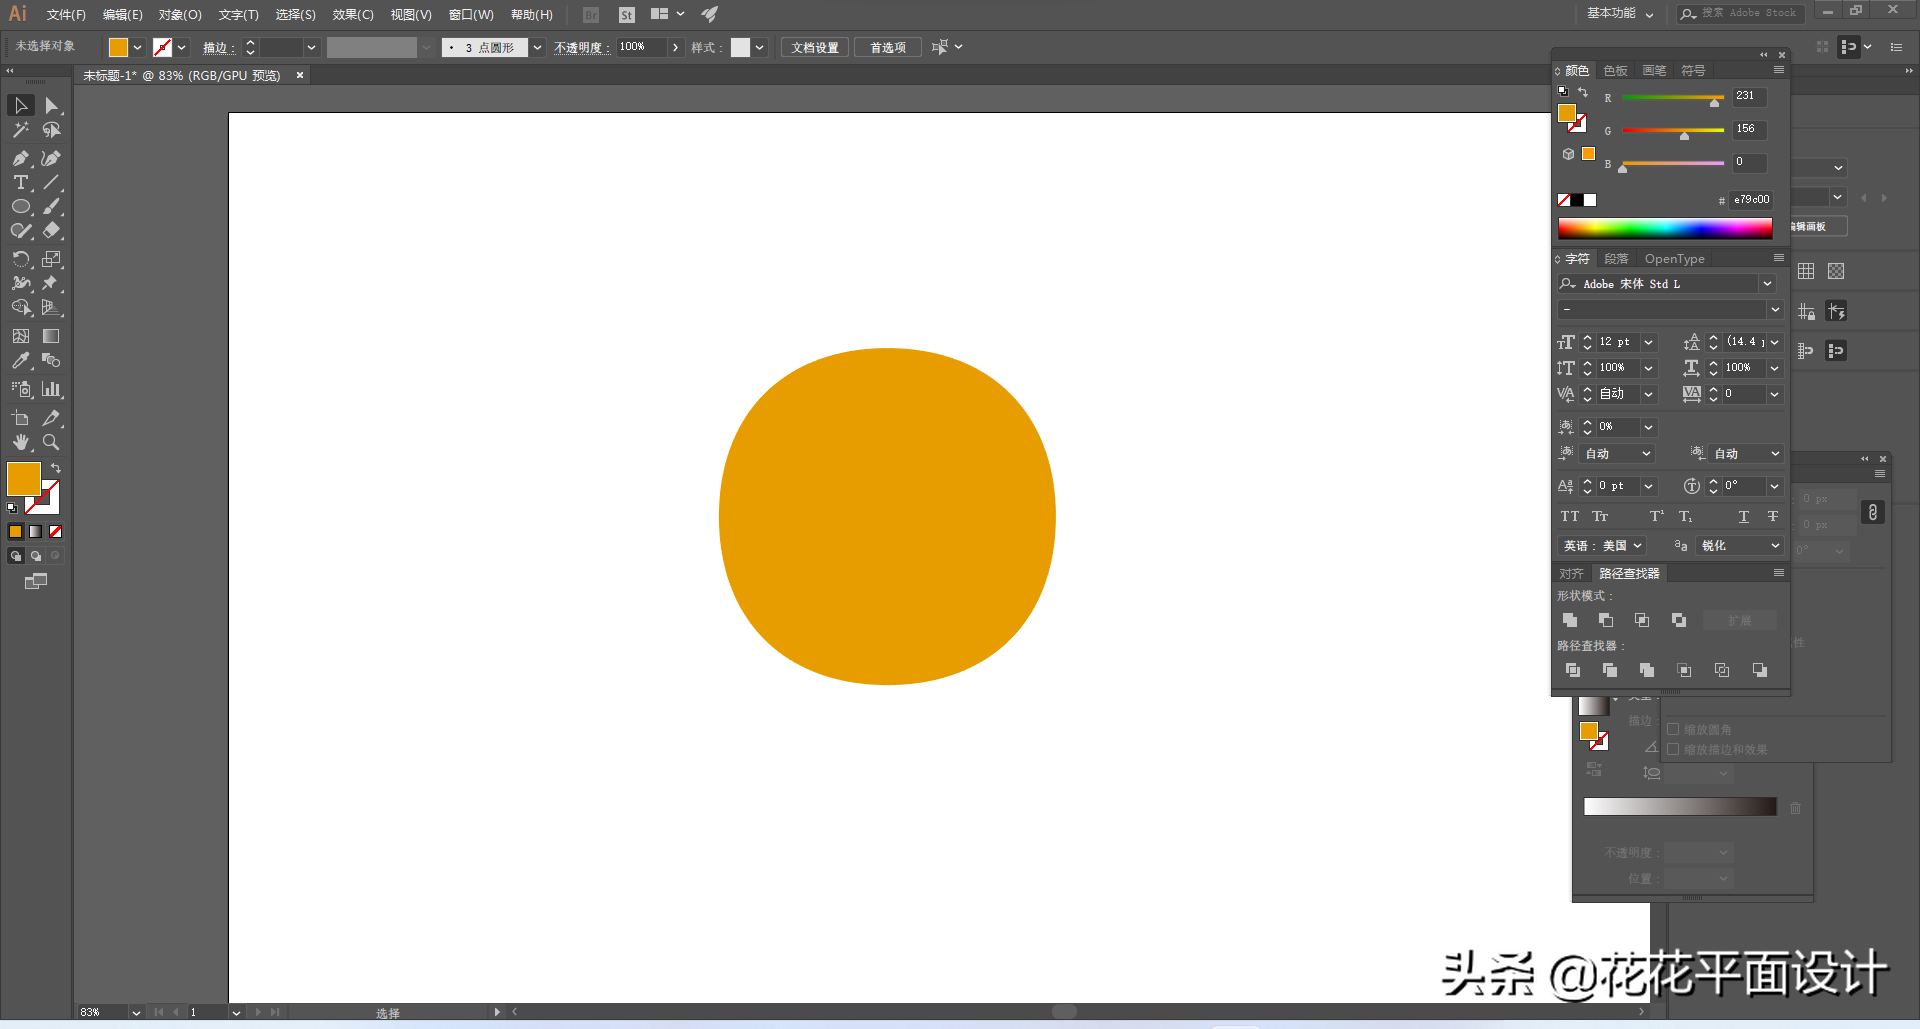Click the Minus Front pathfinder icon
The image size is (1920, 1029).
tap(1606, 621)
